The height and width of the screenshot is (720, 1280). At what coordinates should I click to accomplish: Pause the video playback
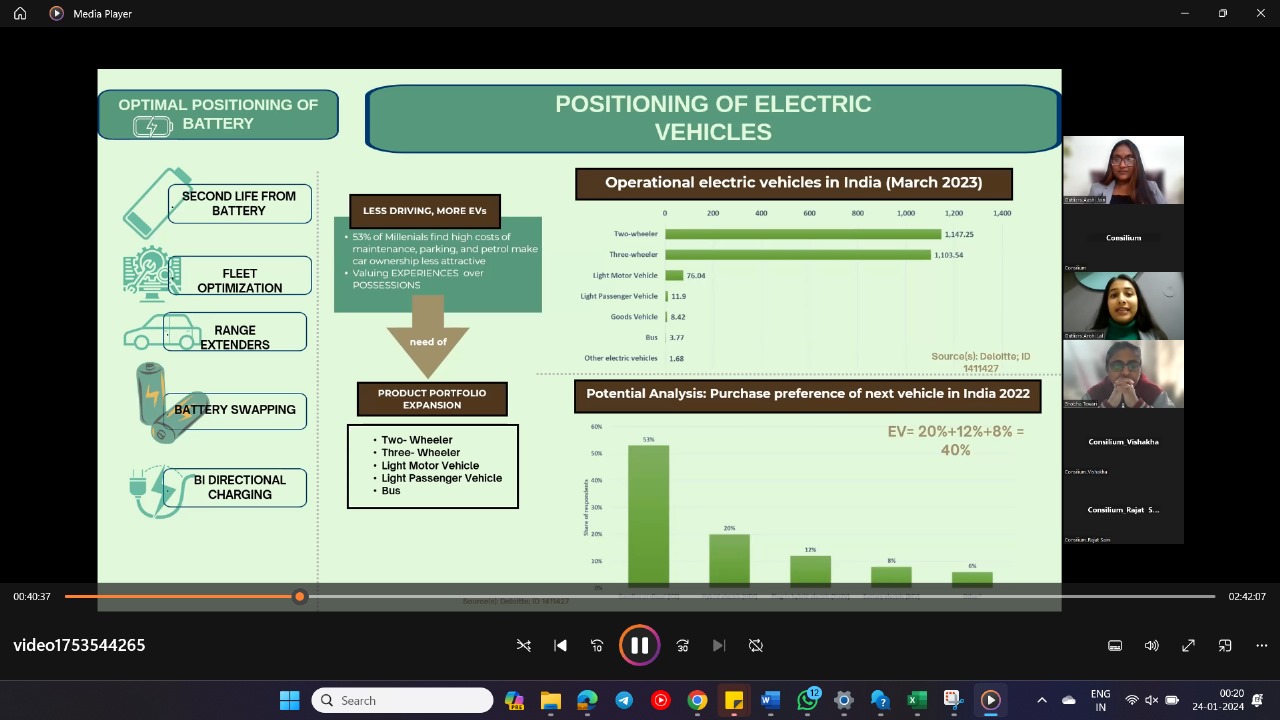point(639,646)
